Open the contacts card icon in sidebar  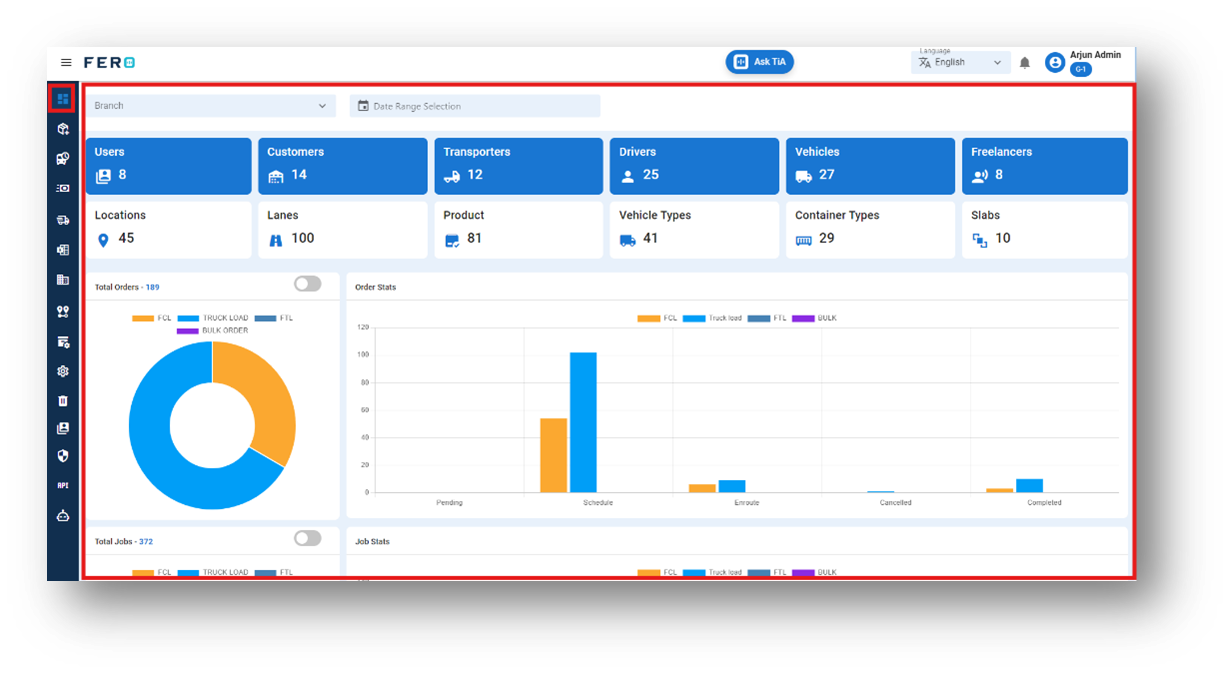(x=63, y=428)
